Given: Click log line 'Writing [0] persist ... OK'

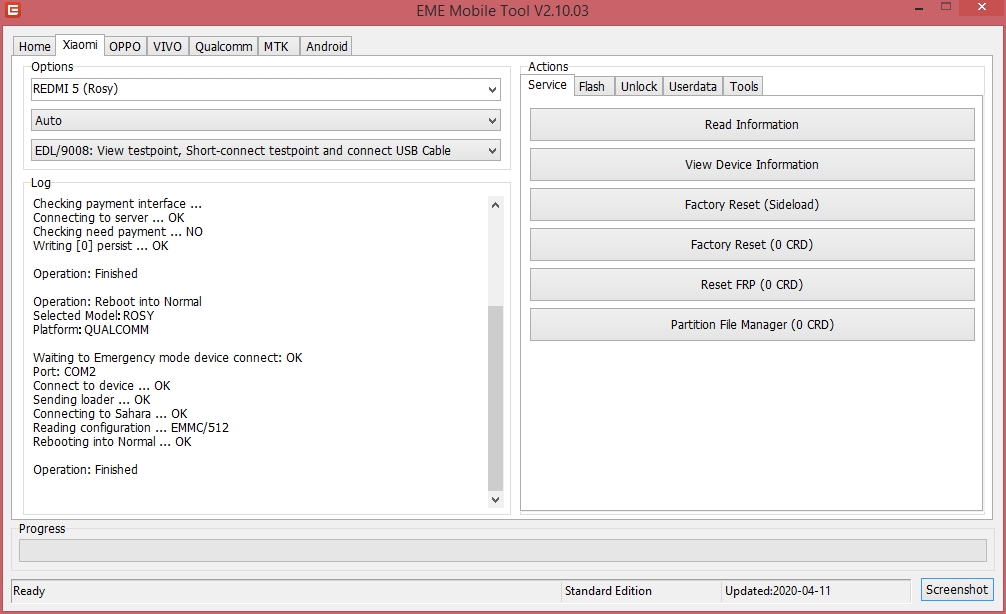Looking at the screenshot, I should click(x=101, y=246).
